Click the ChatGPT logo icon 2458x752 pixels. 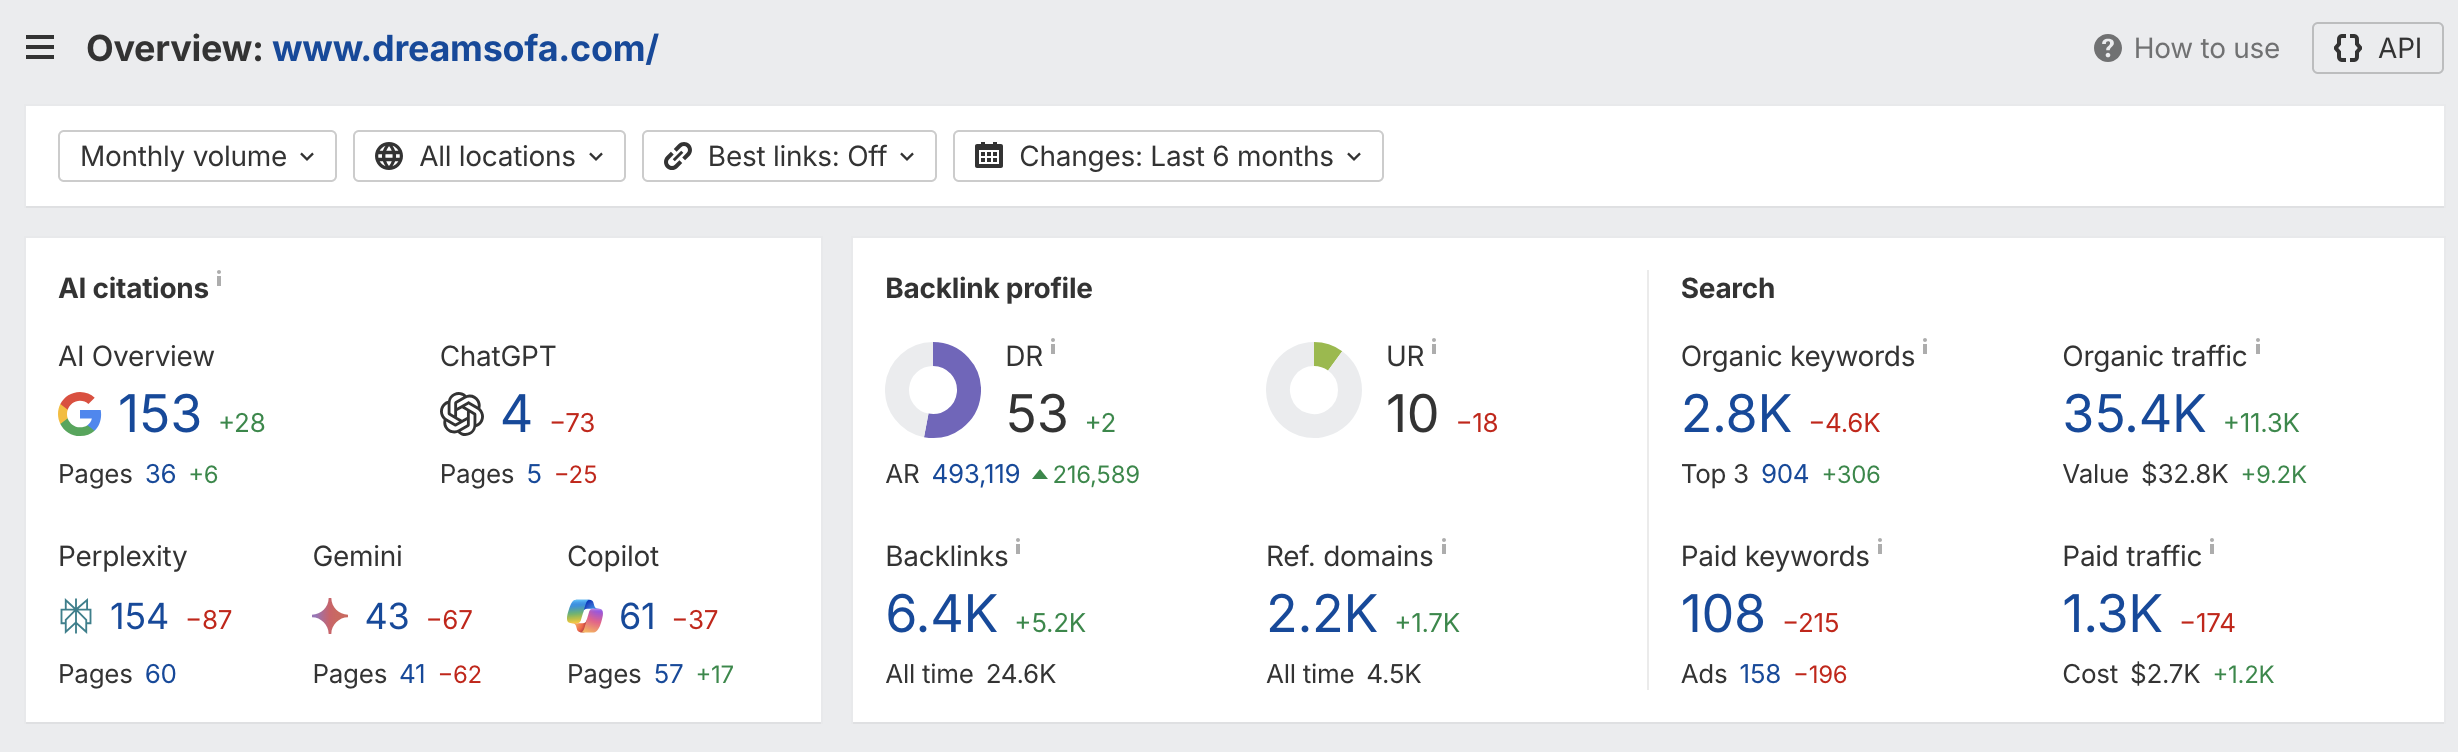[x=462, y=414]
